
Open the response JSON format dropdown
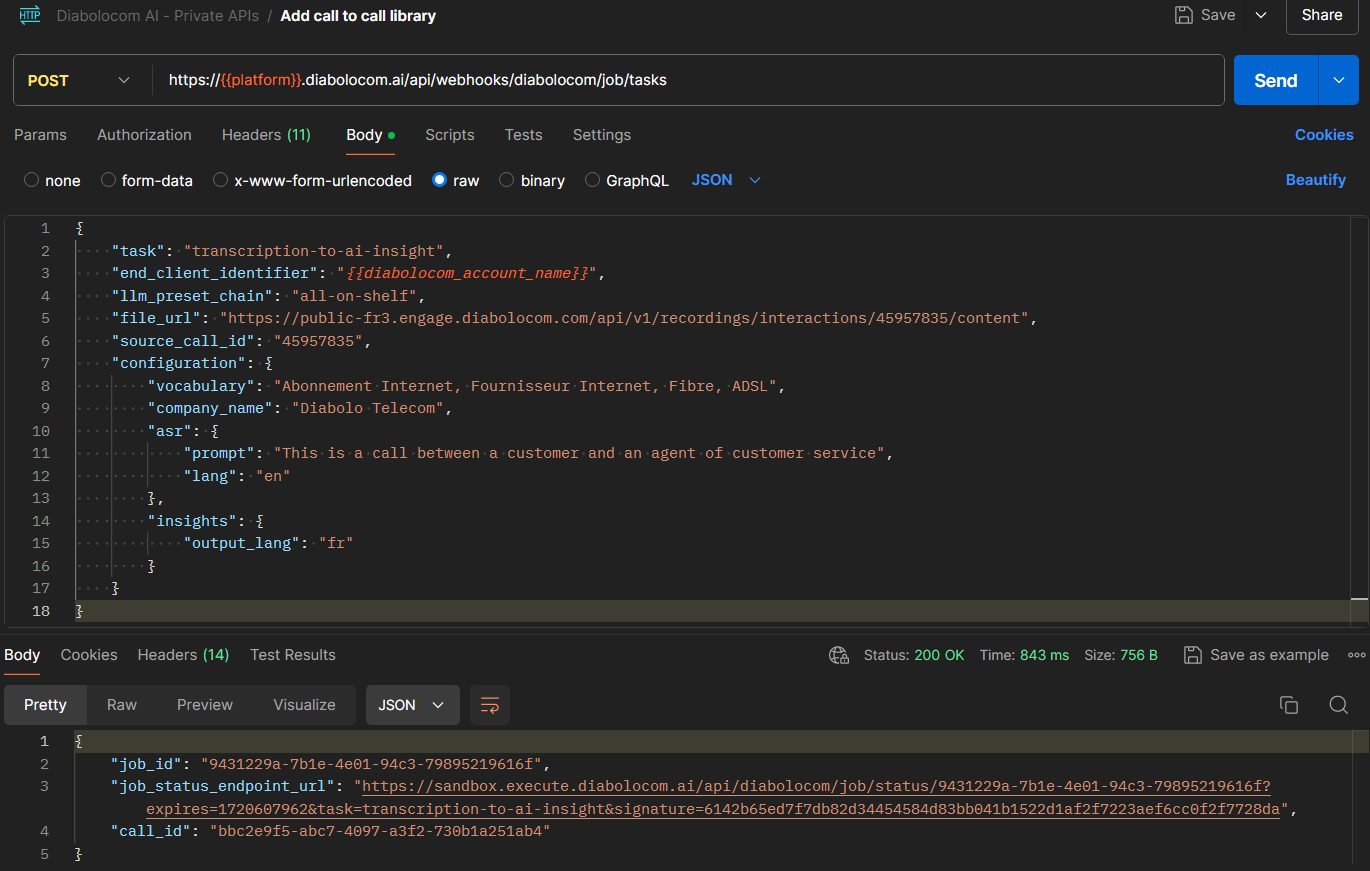point(412,705)
